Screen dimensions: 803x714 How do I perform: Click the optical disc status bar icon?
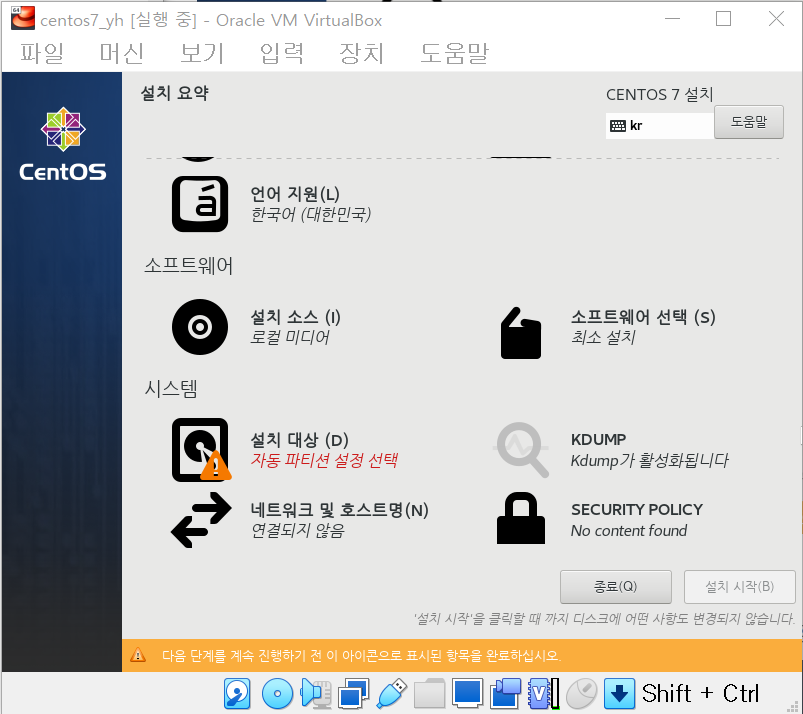click(277, 694)
